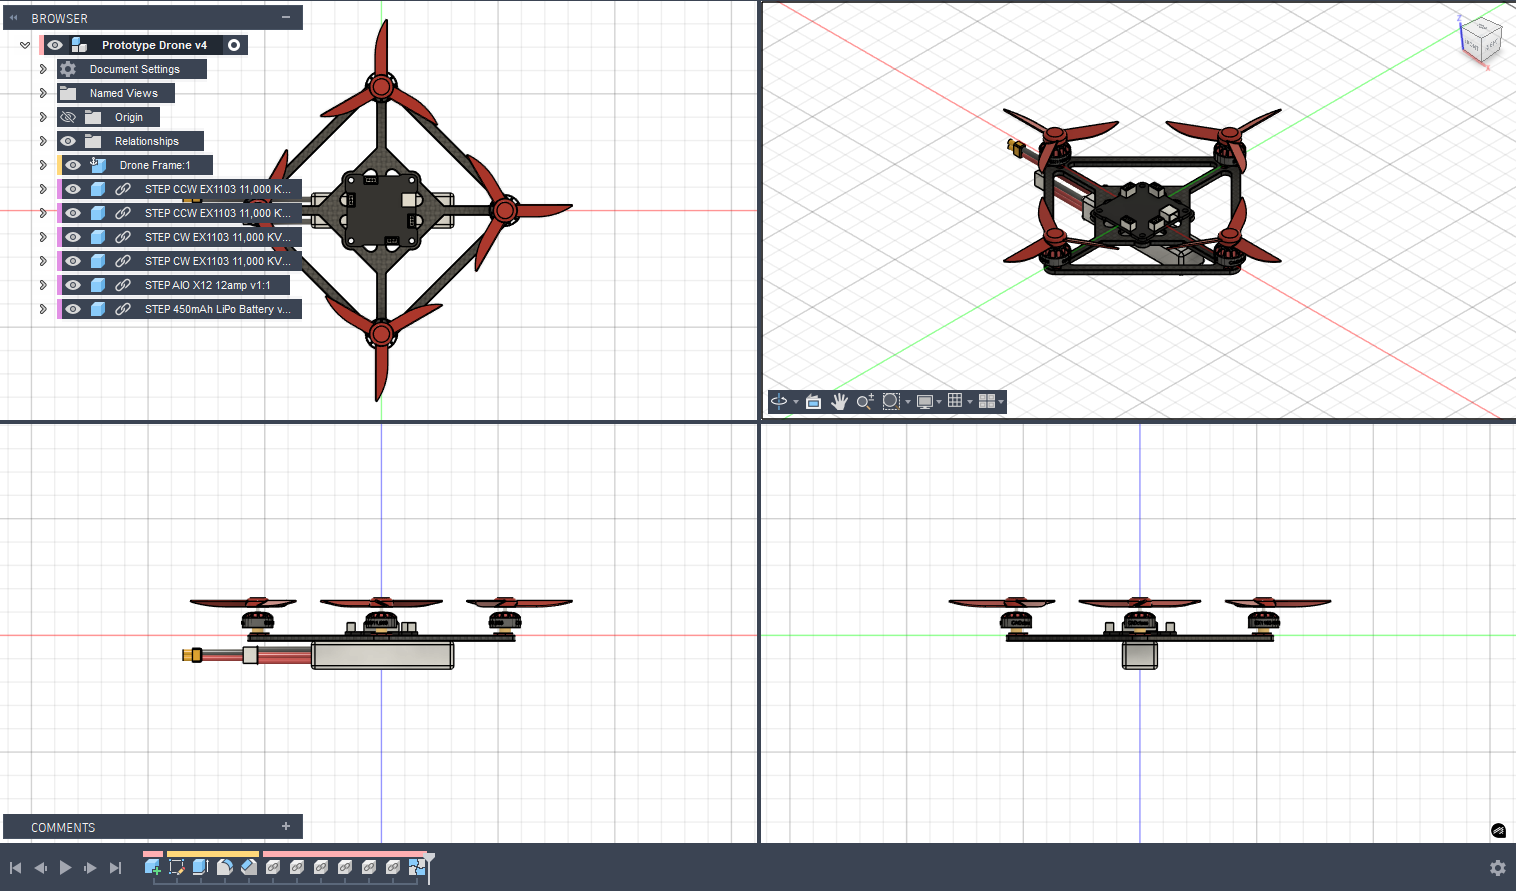The height and width of the screenshot is (891, 1516).
Task: Activate the Pan hand tool
Action: tap(839, 402)
